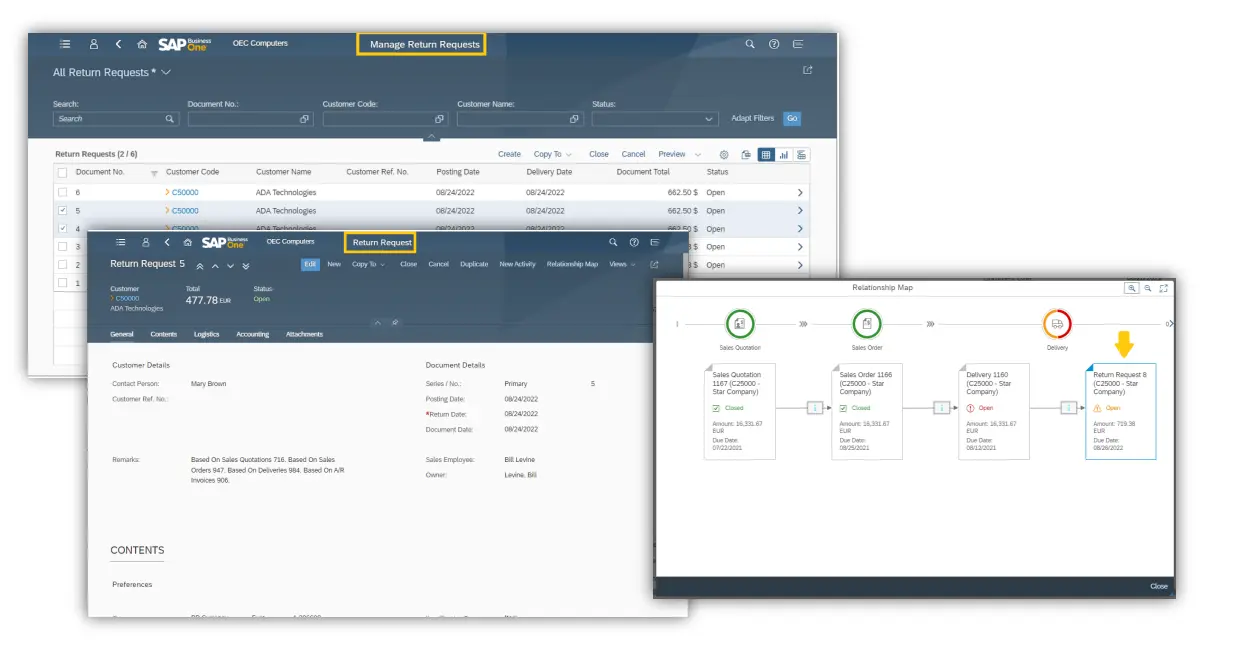Click Go button in filter bar
Viewport: 1246px width, 648px height.
point(792,118)
